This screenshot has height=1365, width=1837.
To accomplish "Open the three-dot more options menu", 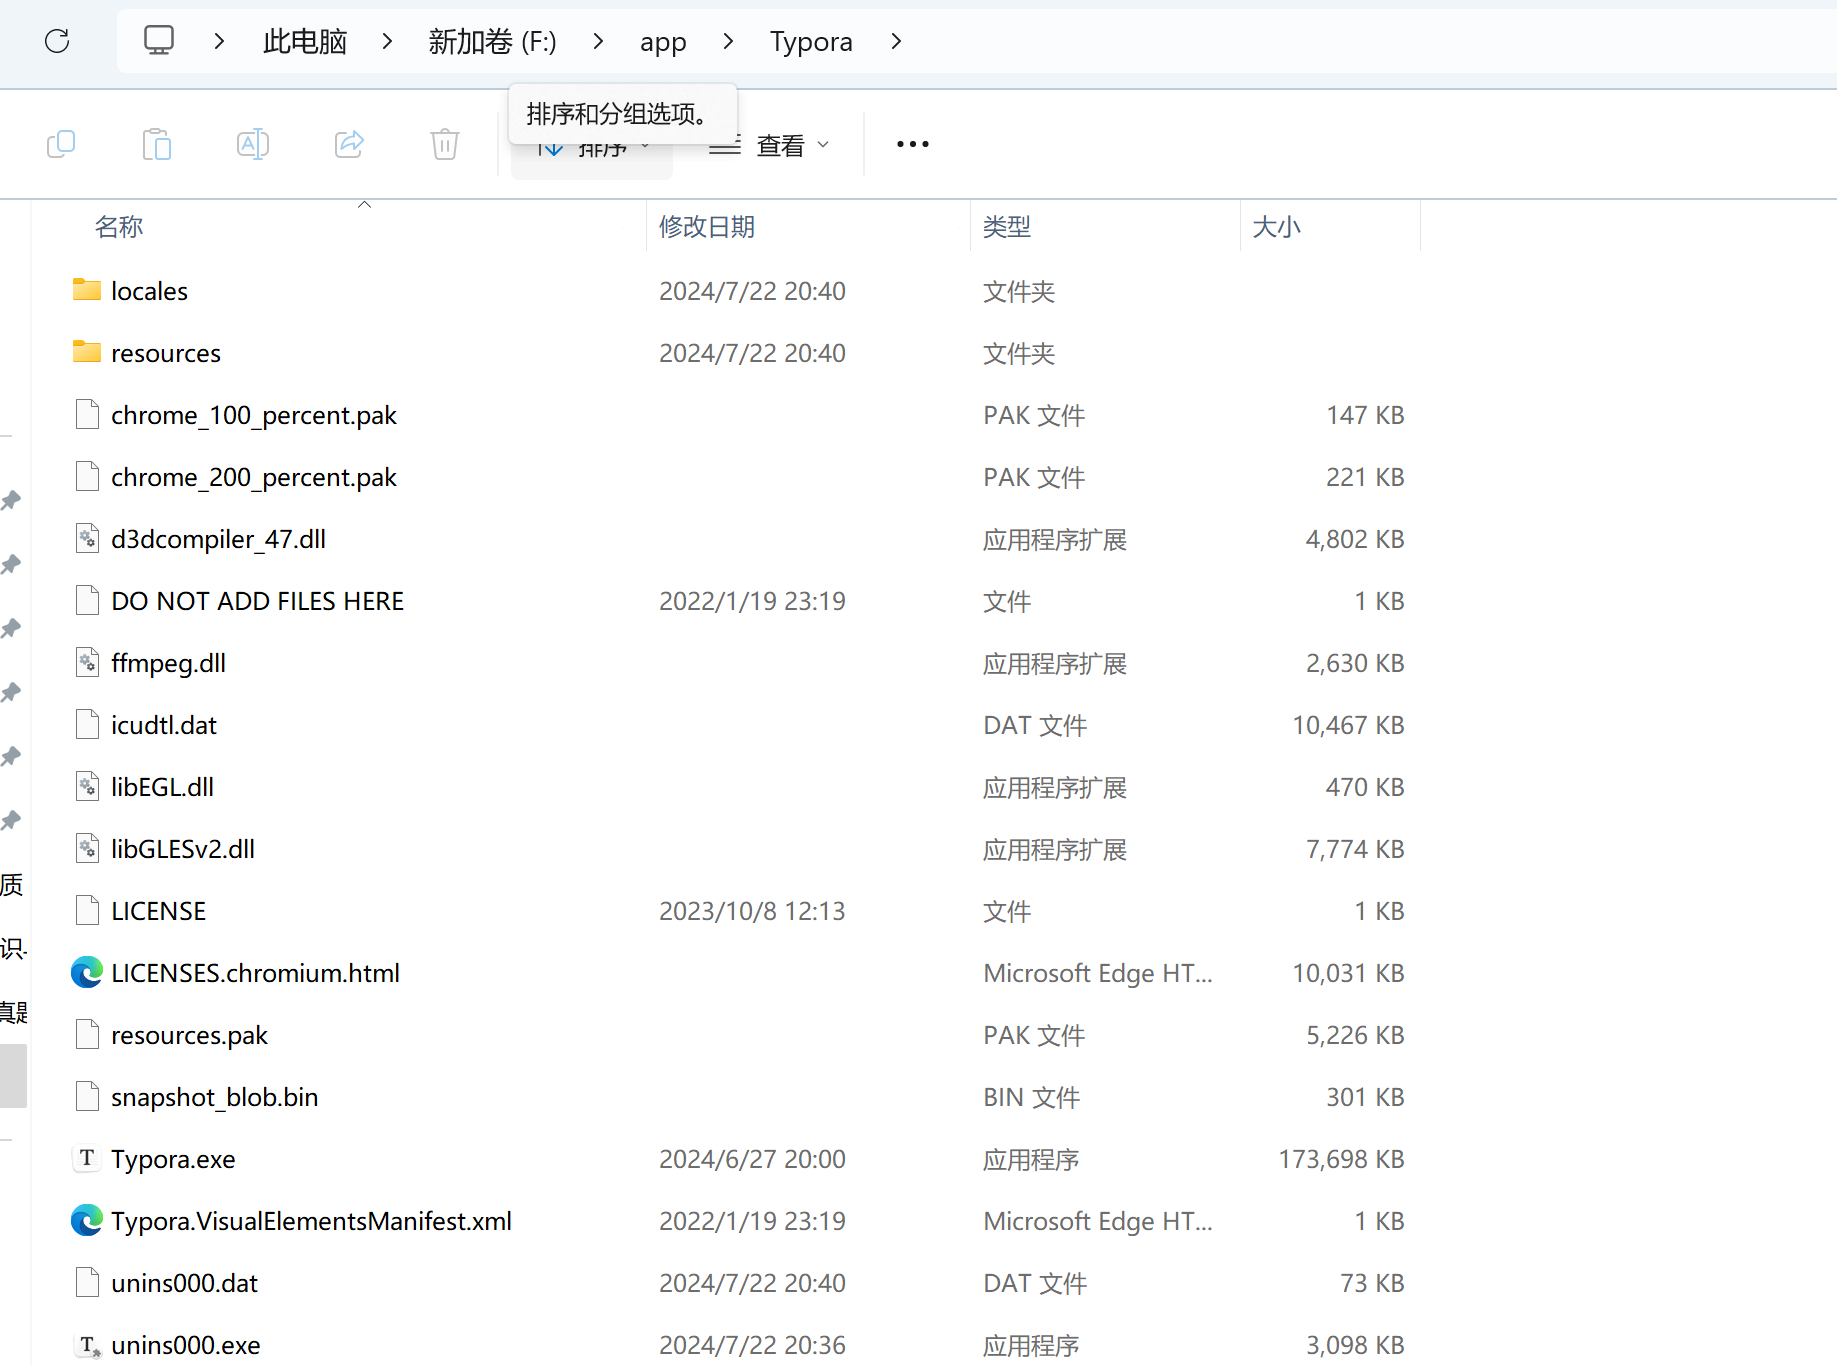I will point(913,144).
